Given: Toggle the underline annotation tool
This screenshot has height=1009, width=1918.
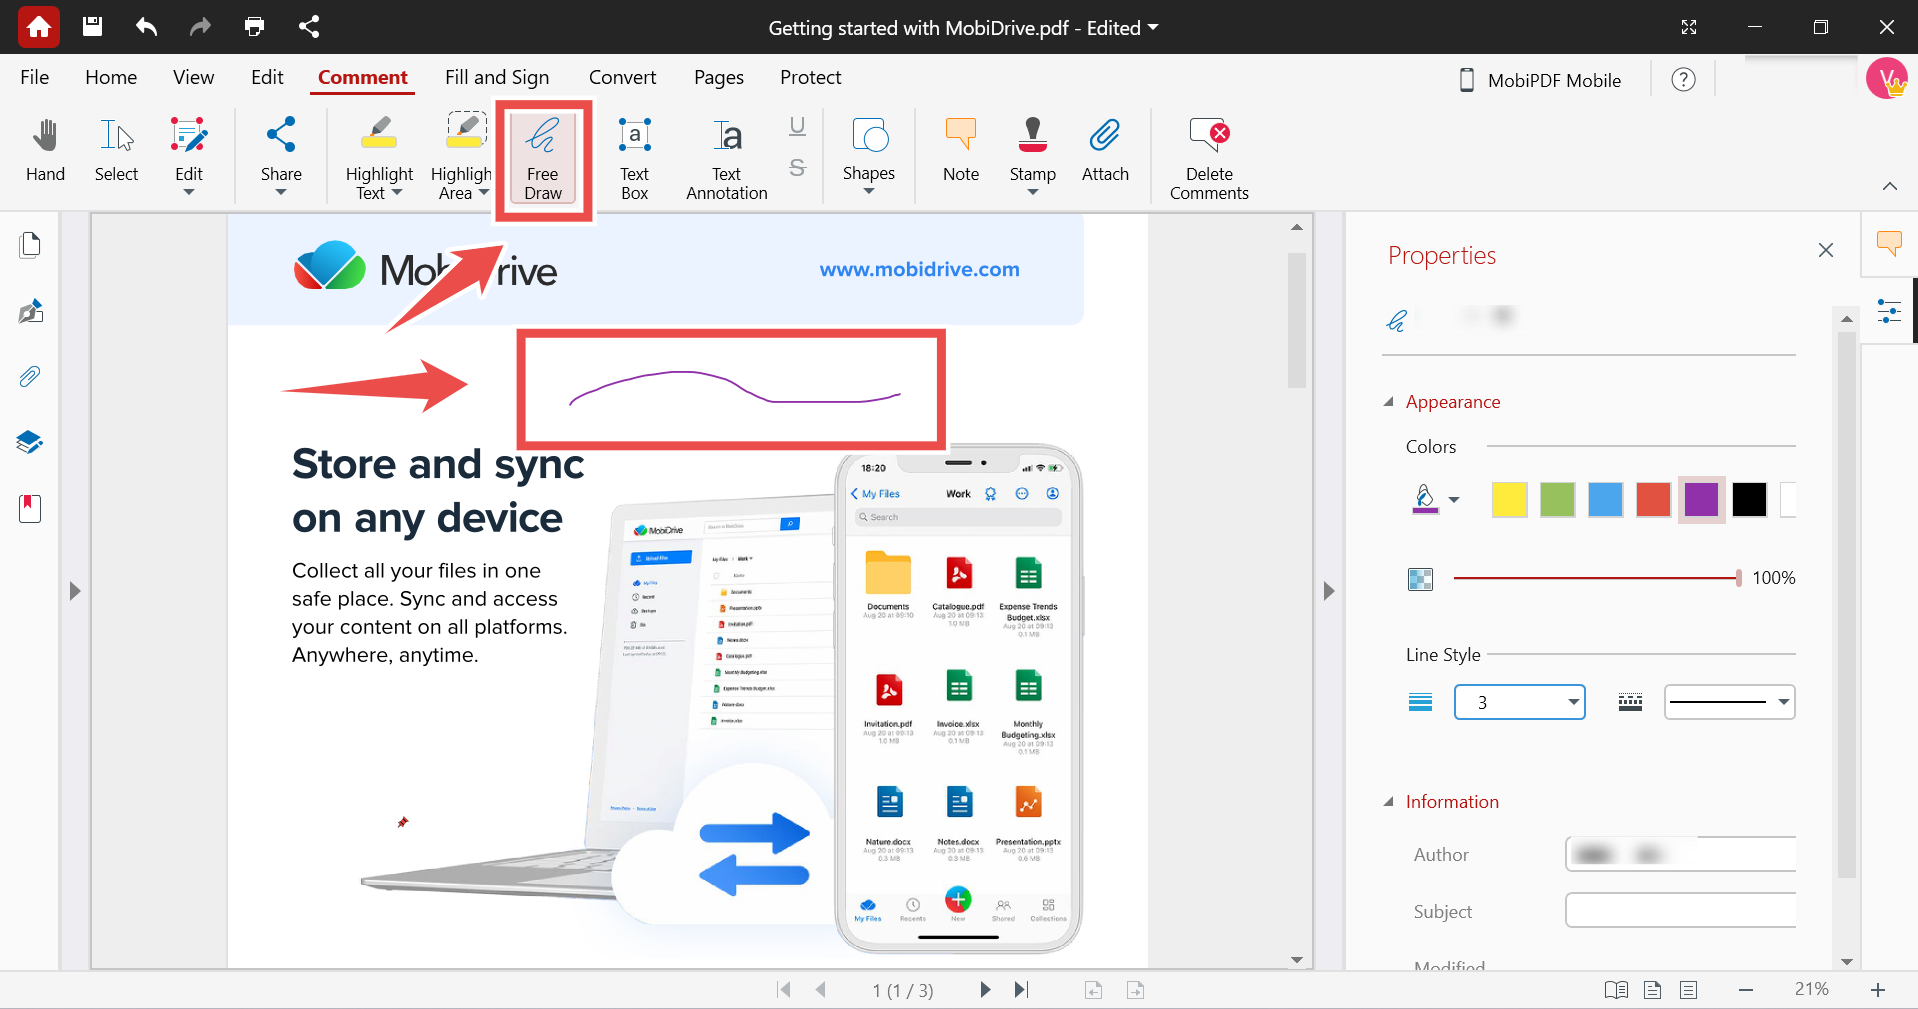Looking at the screenshot, I should click(x=797, y=127).
